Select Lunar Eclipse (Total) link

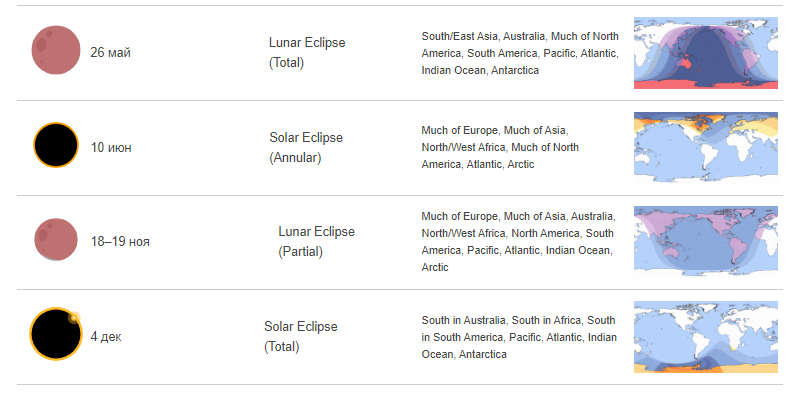(307, 53)
